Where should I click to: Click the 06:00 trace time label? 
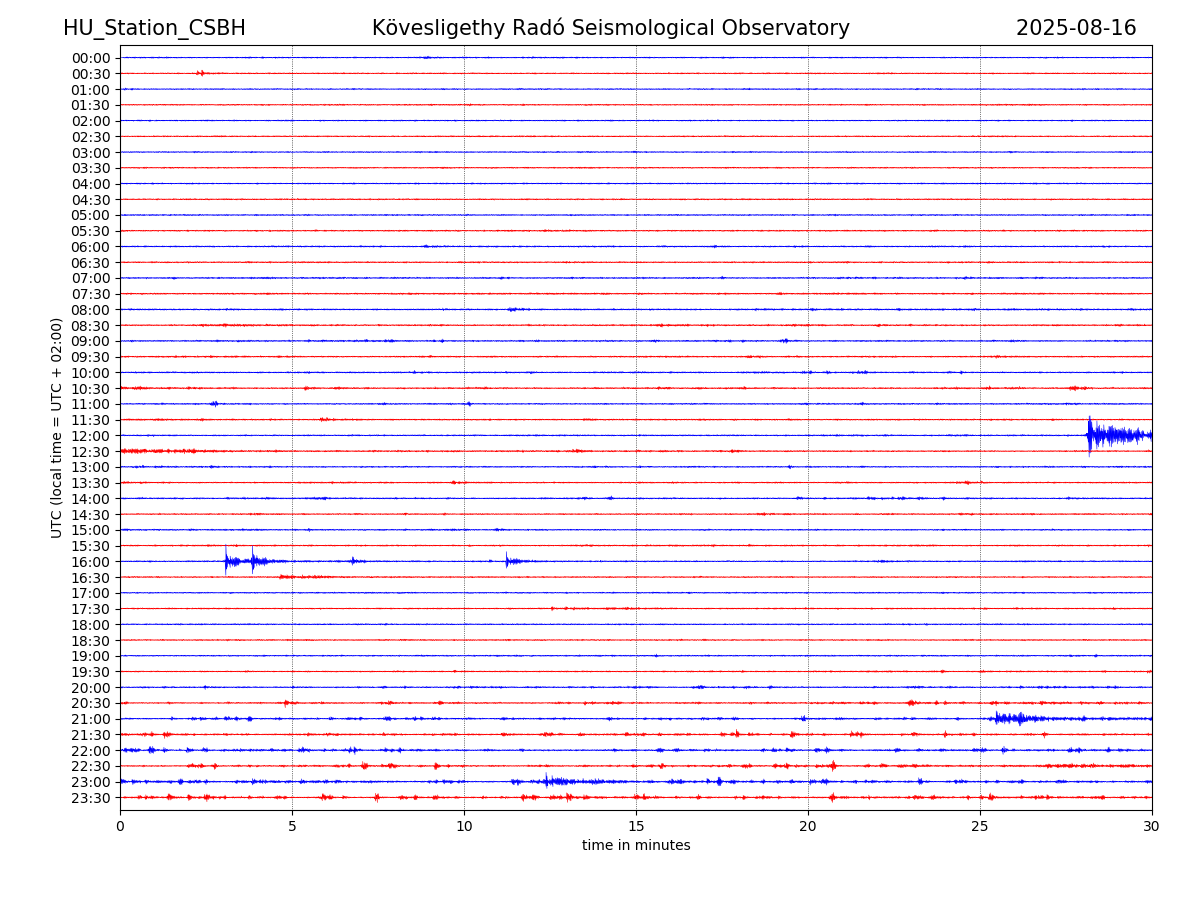point(91,247)
